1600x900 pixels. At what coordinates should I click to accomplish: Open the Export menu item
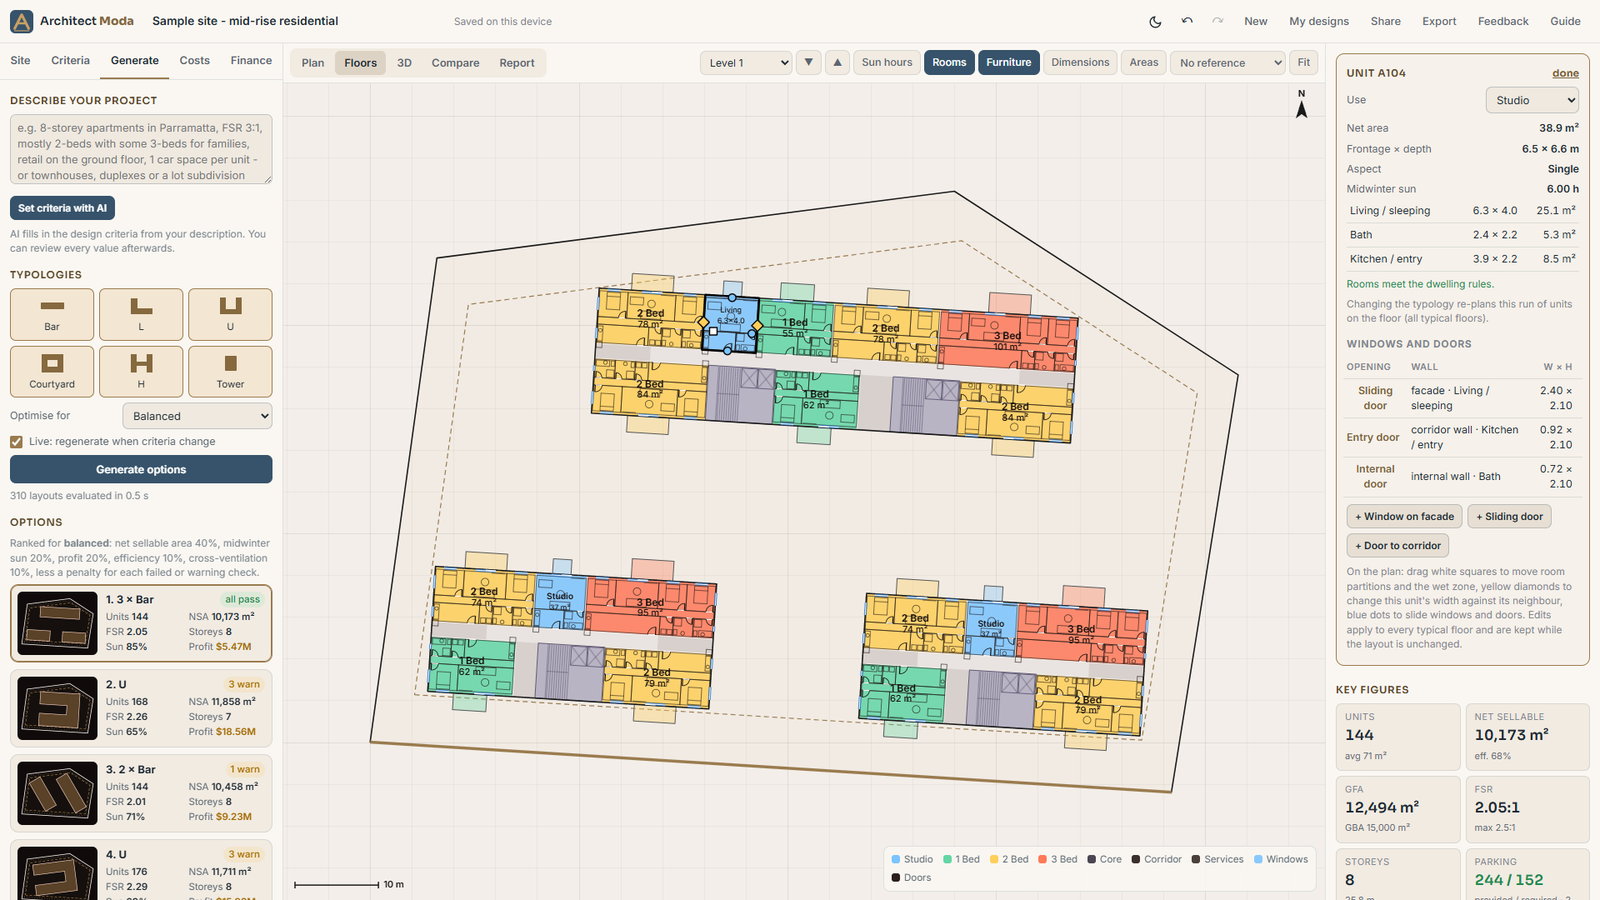tap(1439, 21)
